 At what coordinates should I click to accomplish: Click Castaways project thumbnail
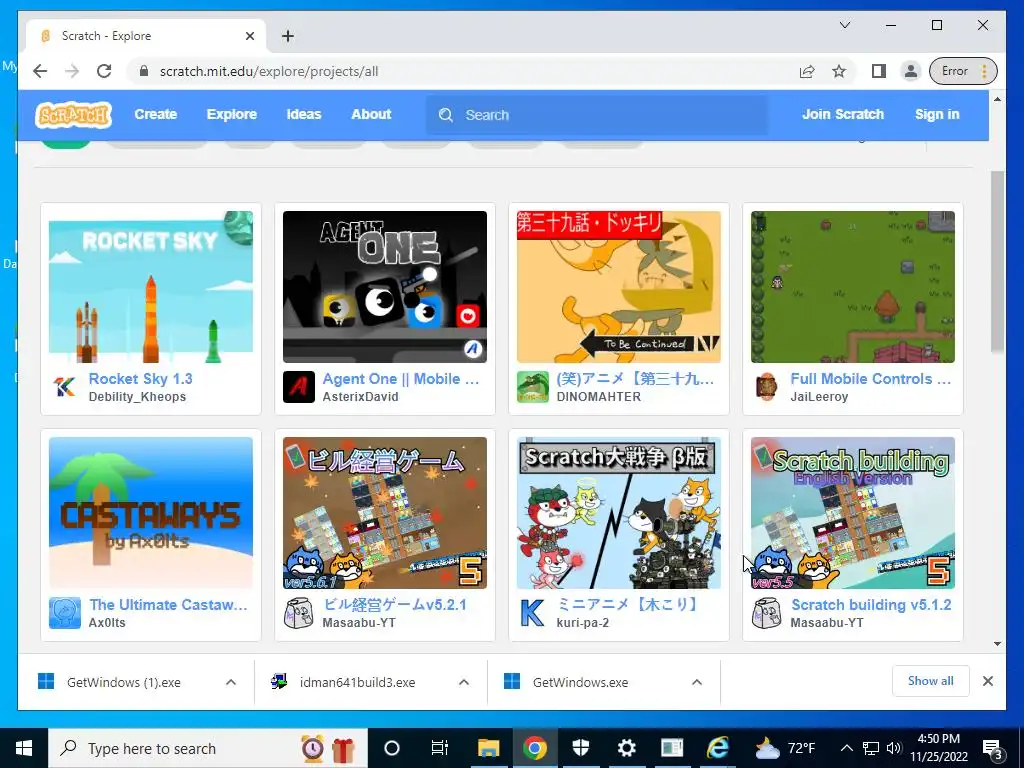point(151,513)
